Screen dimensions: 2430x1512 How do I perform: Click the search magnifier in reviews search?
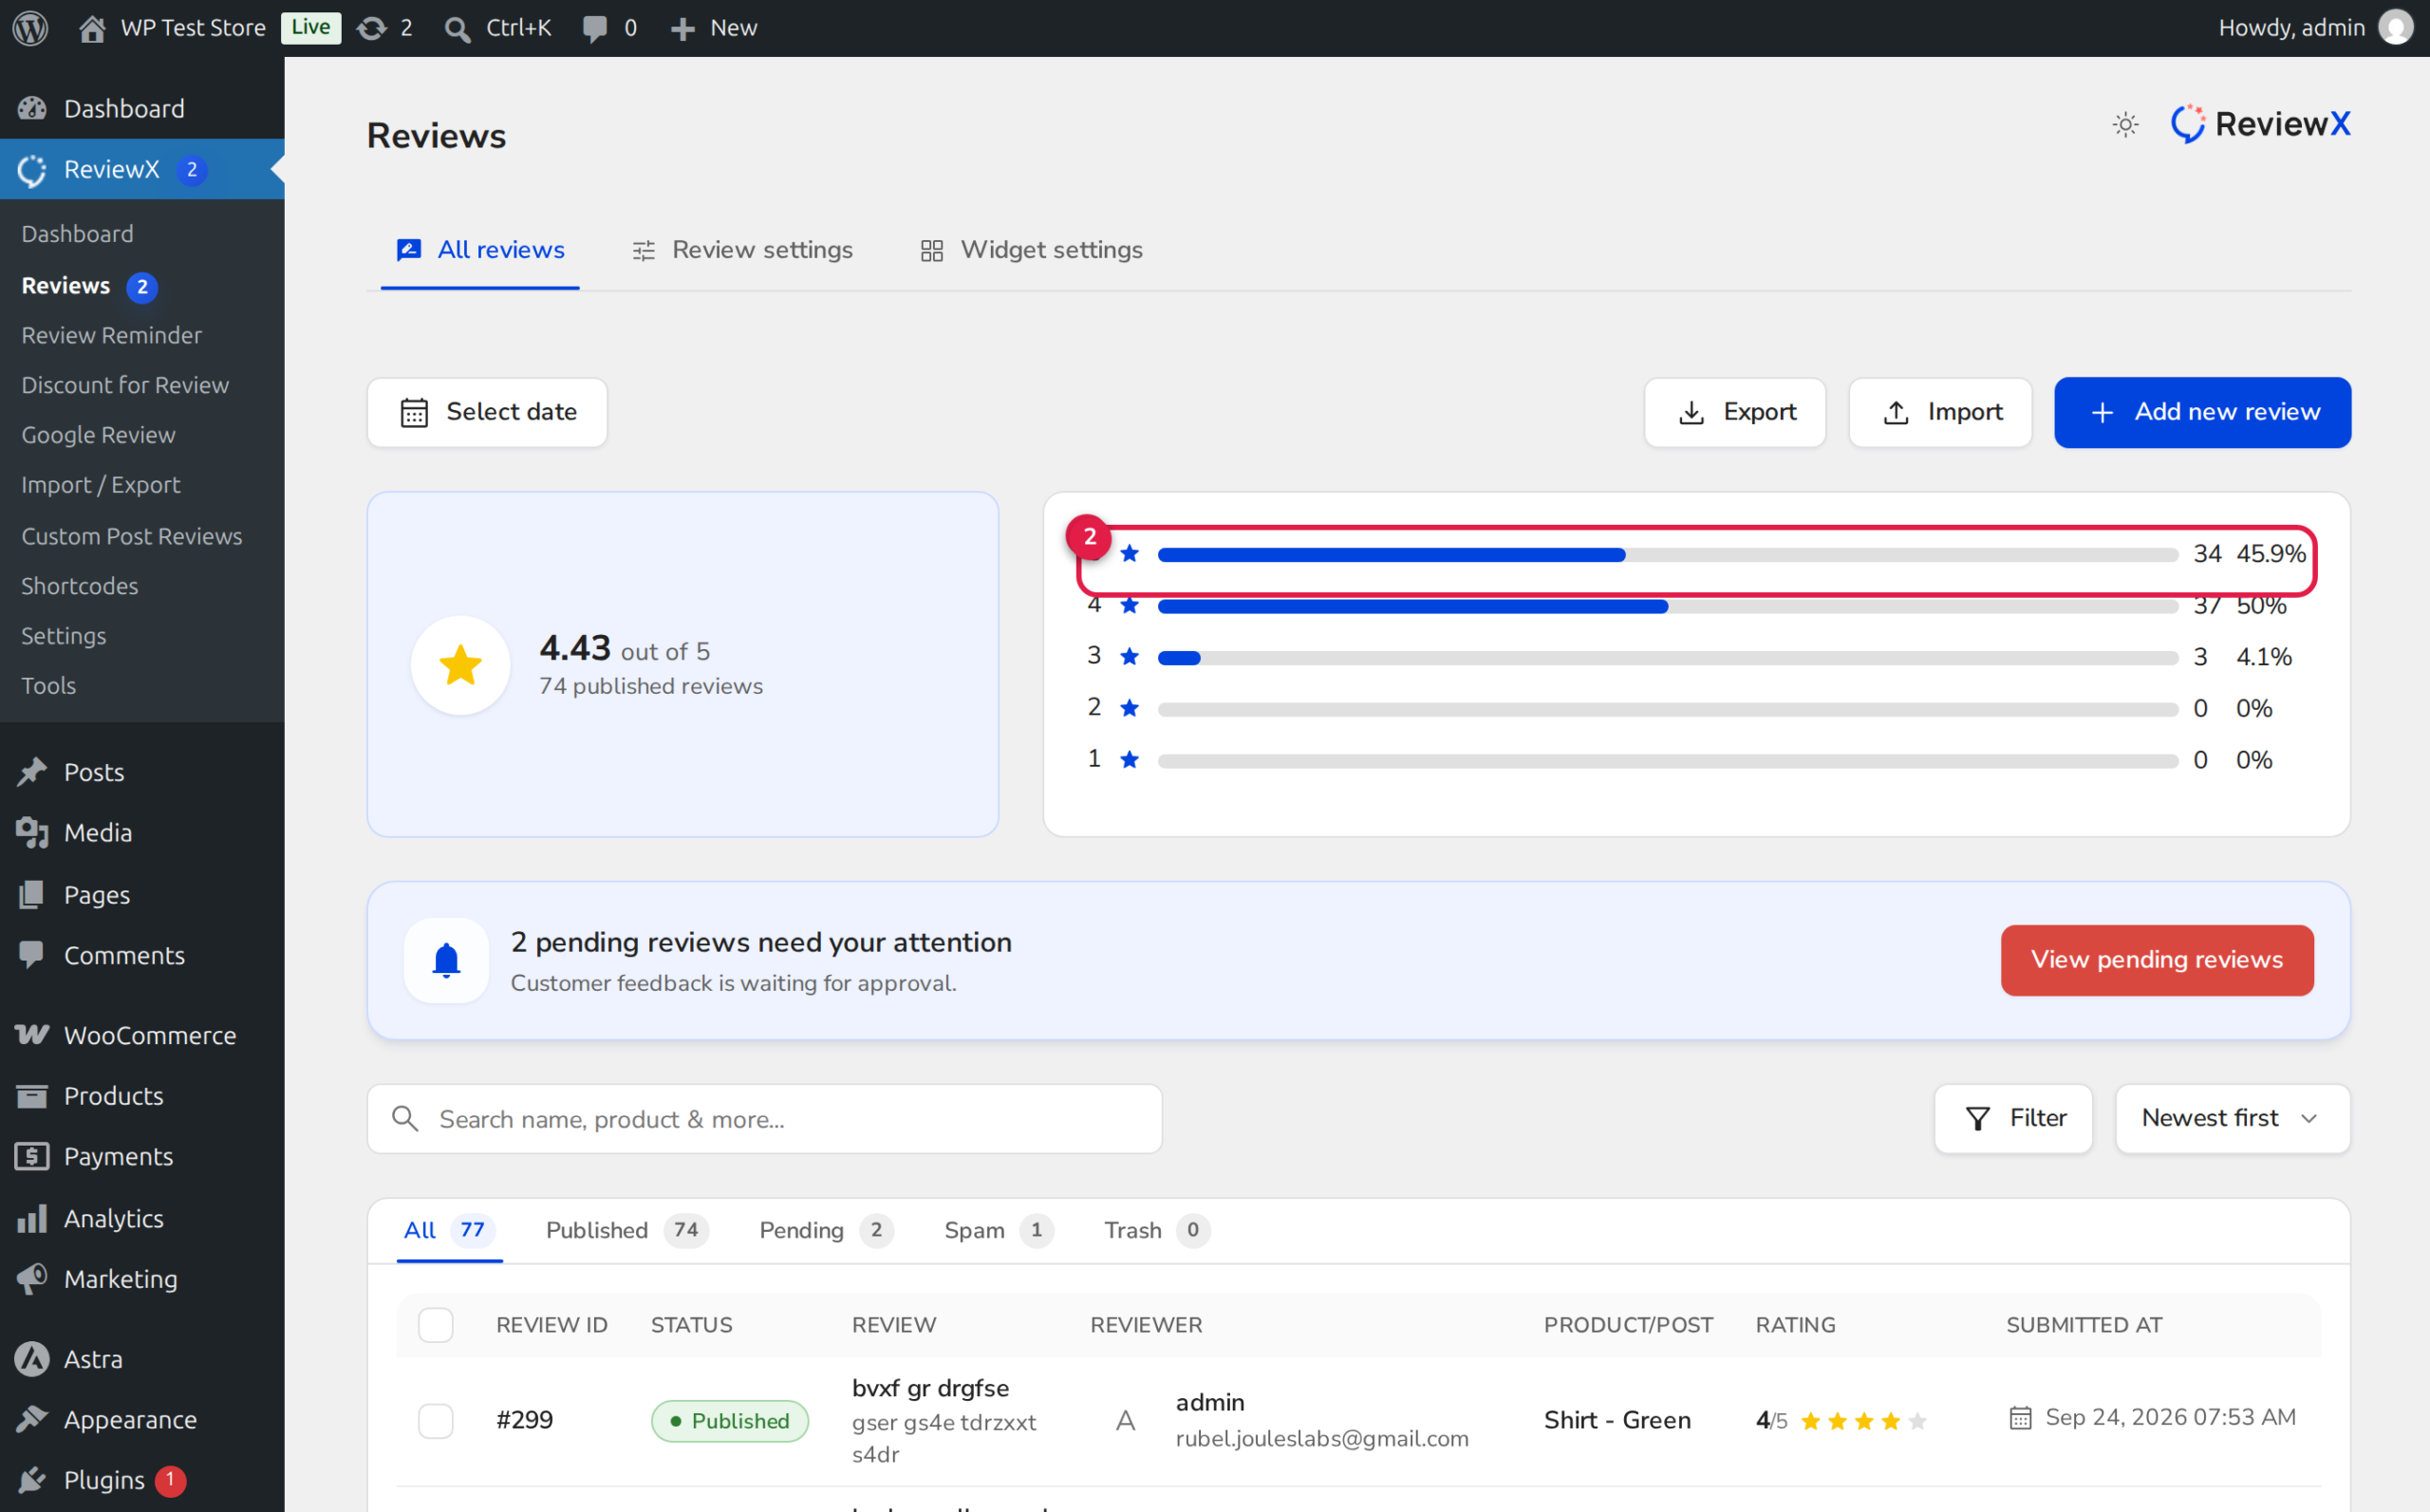click(x=405, y=1118)
